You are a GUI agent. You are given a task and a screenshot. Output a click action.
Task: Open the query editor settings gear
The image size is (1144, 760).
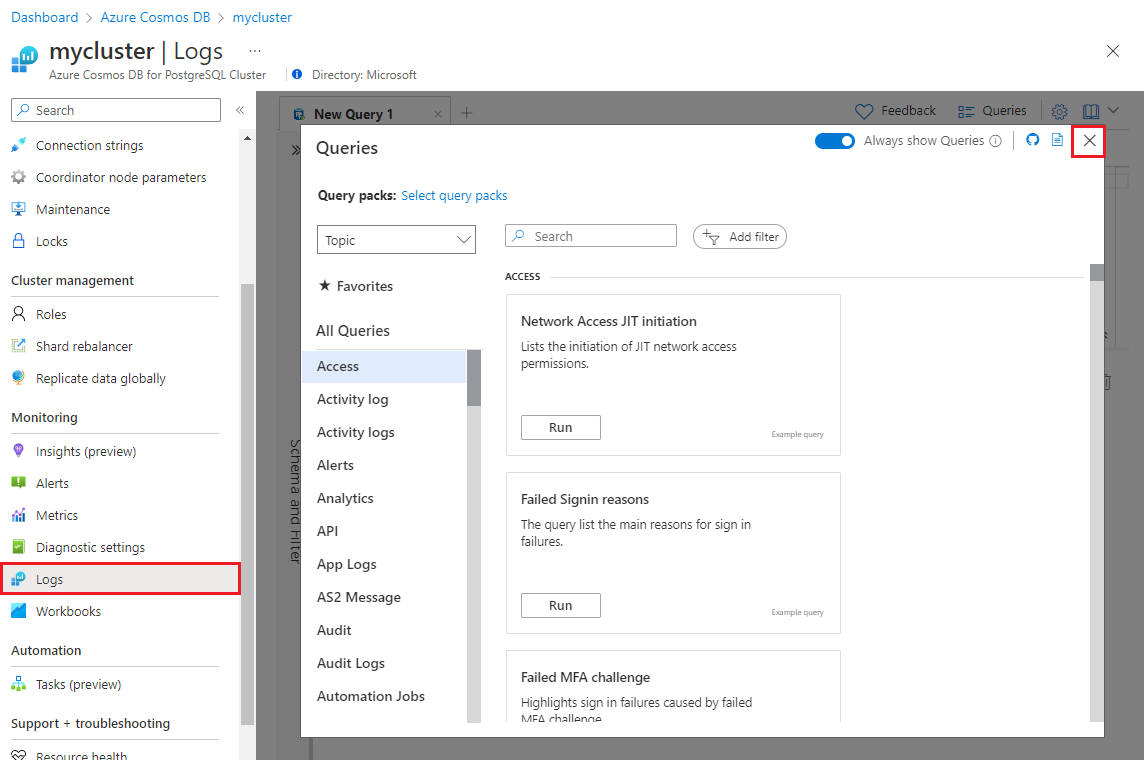pos(1059,111)
